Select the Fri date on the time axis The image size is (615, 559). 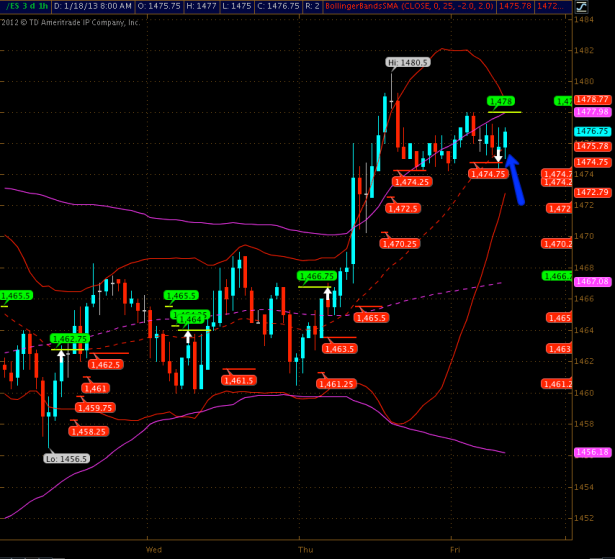[454, 549]
